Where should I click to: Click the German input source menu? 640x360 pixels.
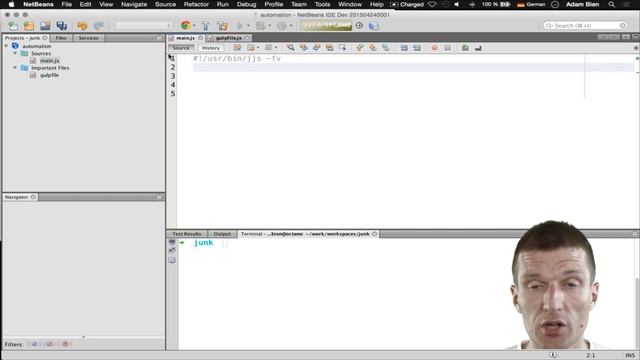coord(531,4)
